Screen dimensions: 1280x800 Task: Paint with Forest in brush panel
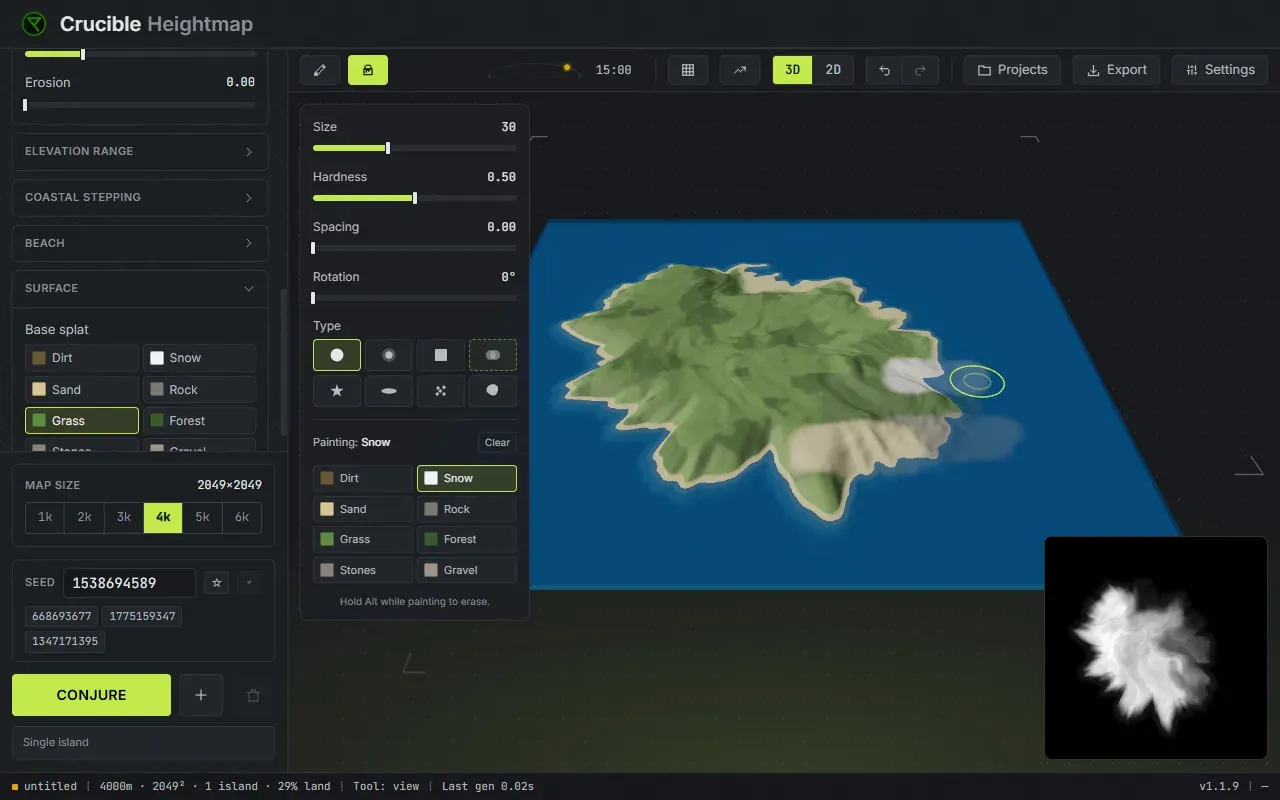(467, 539)
